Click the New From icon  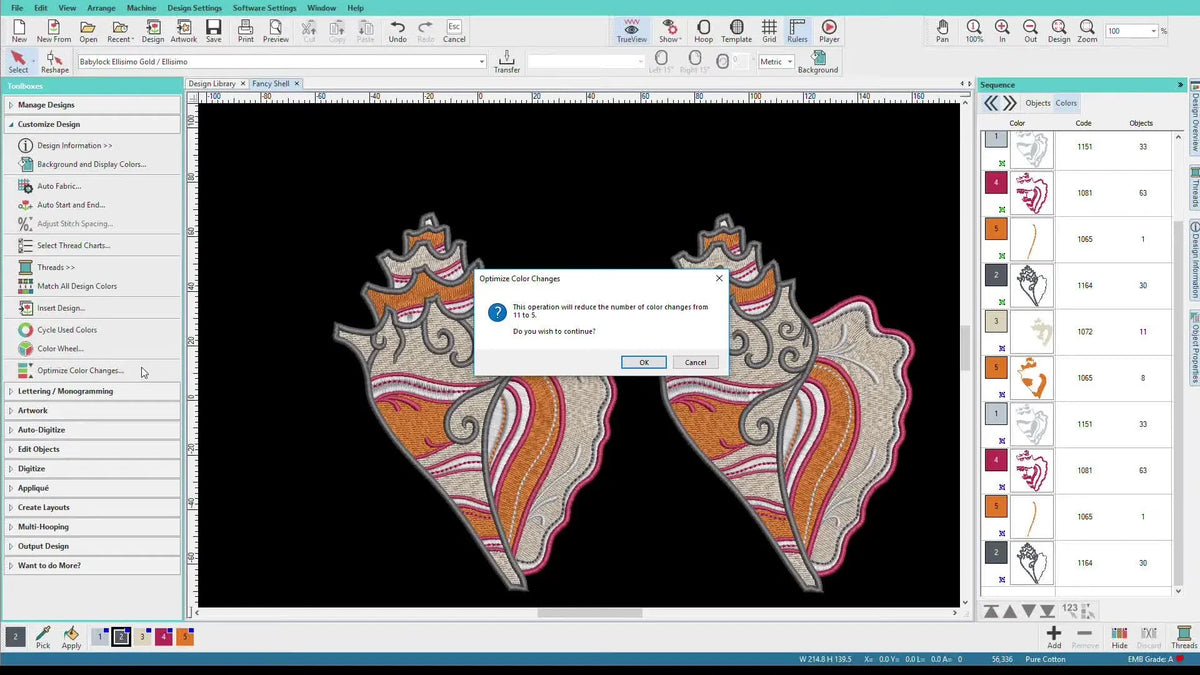coord(54,31)
